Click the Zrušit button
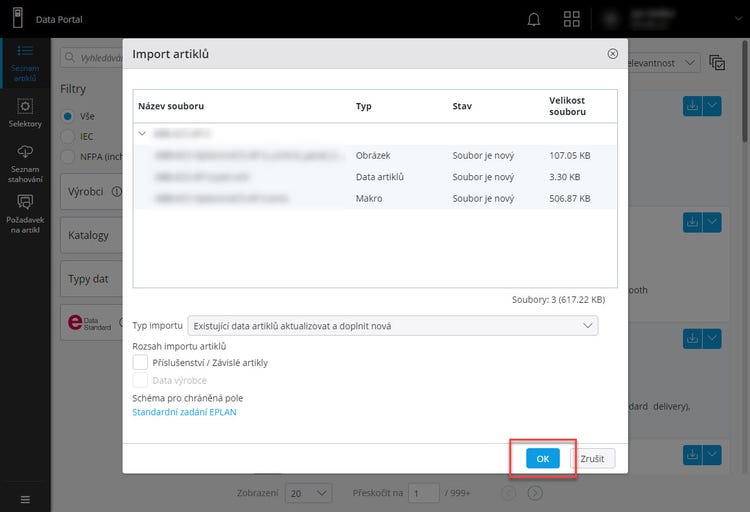The image size is (750, 512). [x=592, y=458]
